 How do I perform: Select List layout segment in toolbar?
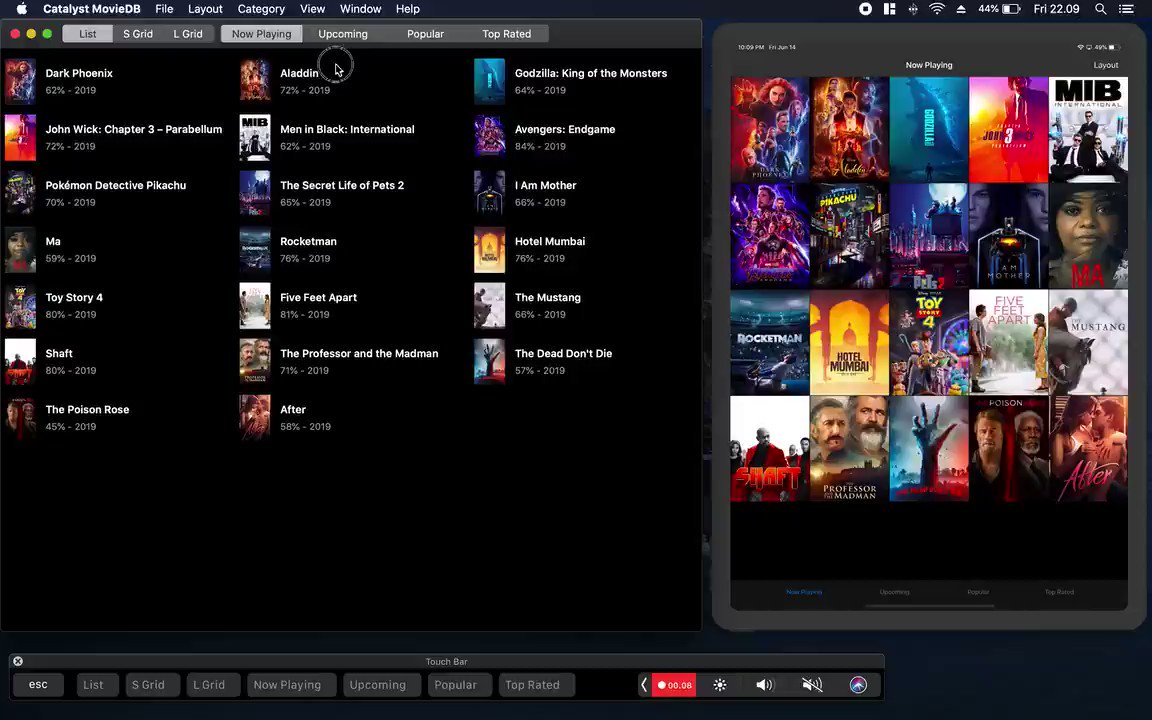pyautogui.click(x=87, y=34)
